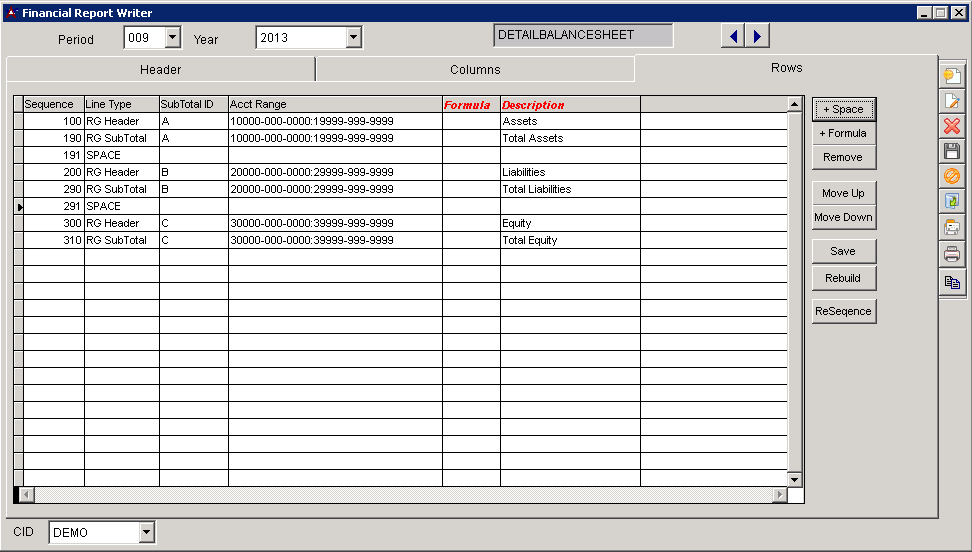The width and height of the screenshot is (972, 552).
Task: Click the orange cancel circle icon
Action: (x=952, y=176)
